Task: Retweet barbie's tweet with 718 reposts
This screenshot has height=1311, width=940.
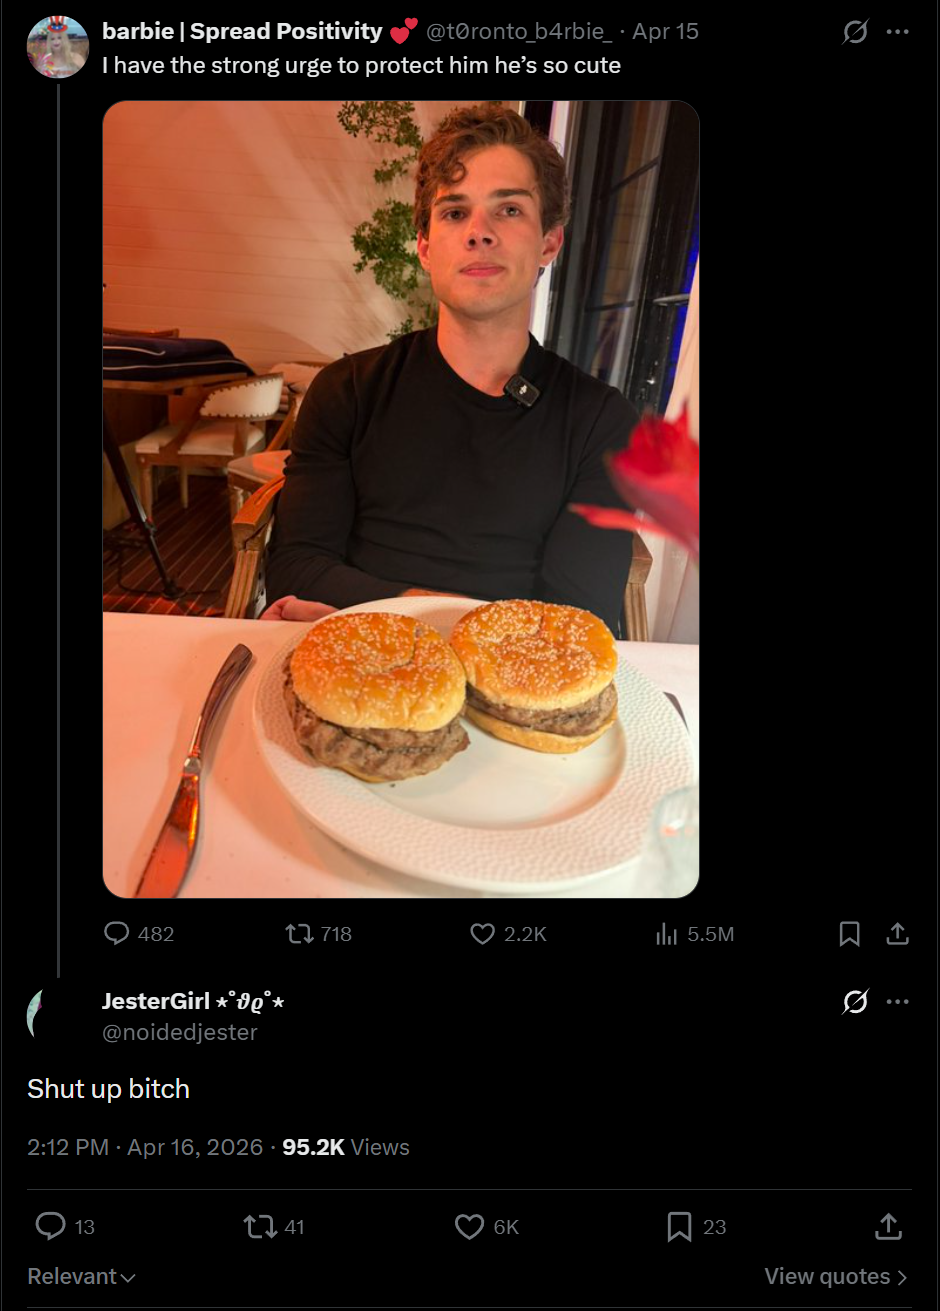Action: point(298,934)
